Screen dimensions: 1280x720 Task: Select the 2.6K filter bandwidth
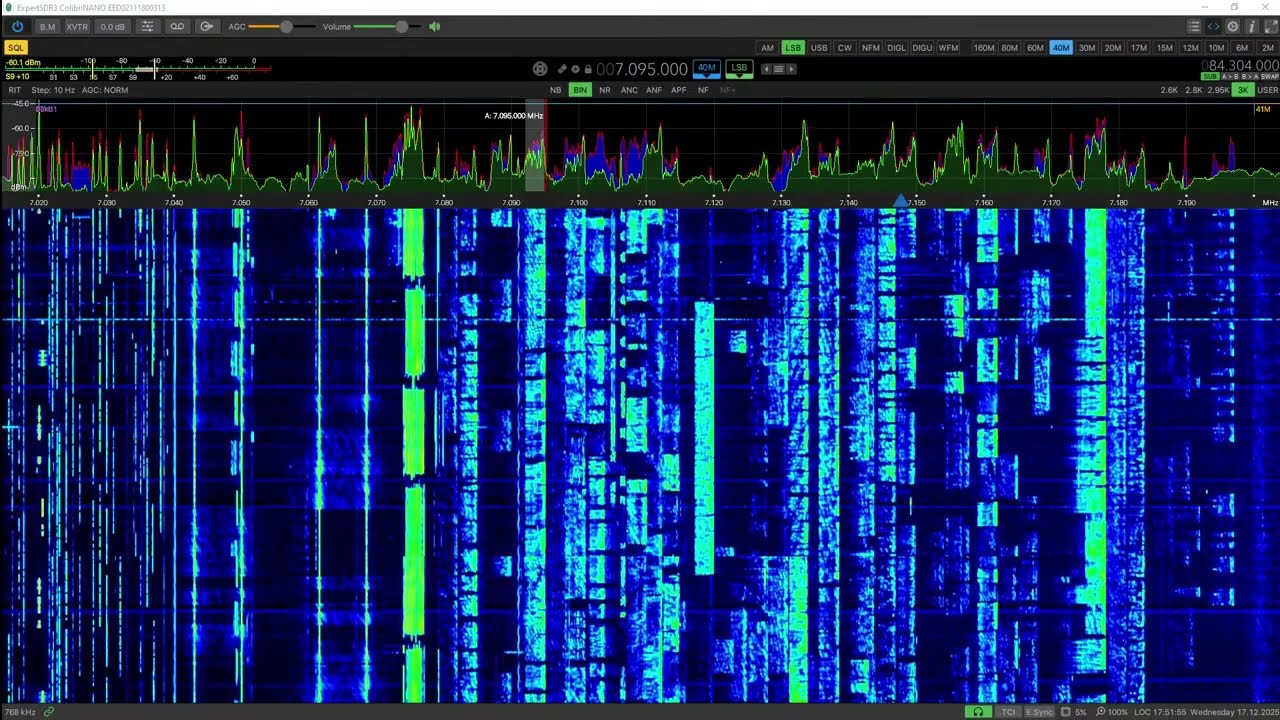pyautogui.click(x=1169, y=90)
